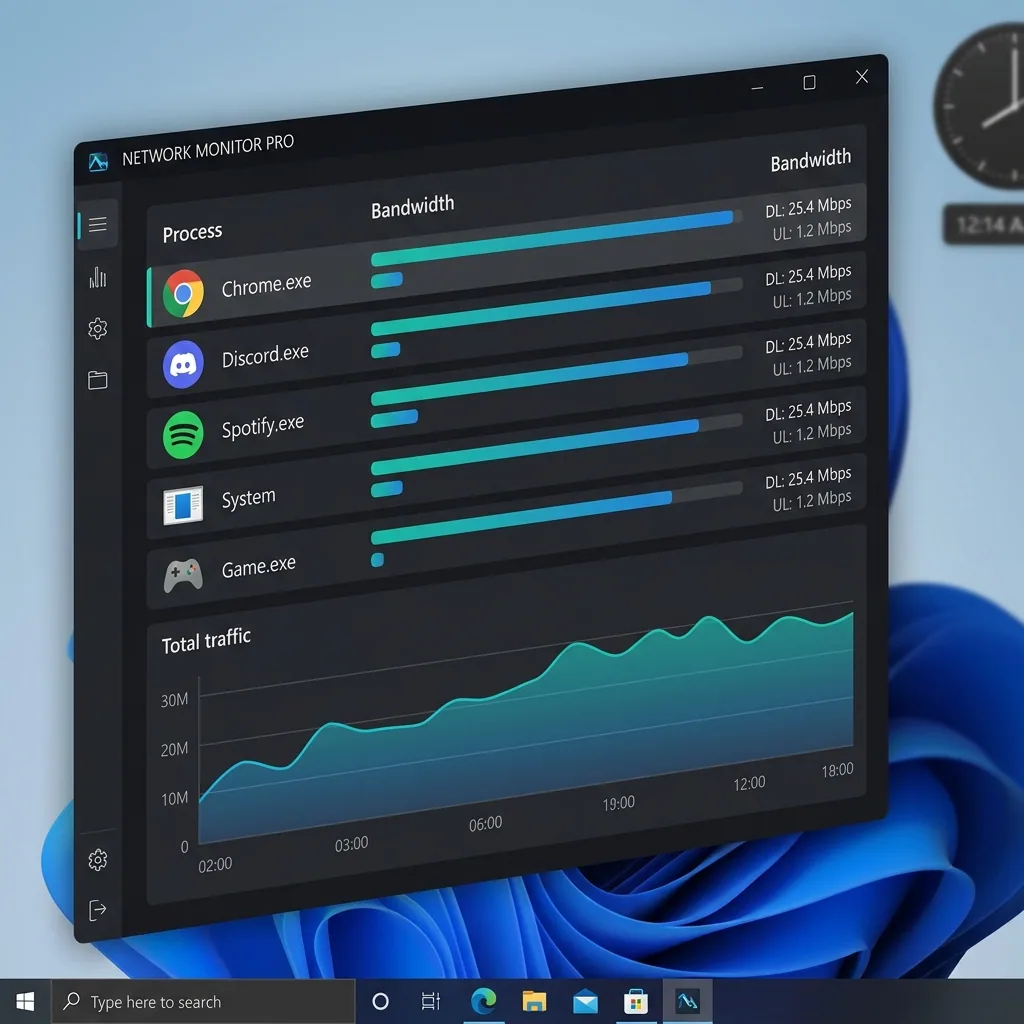Screen dimensions: 1024x1024
Task: Click the Discord.exe download bandwidth bar
Action: [x=541, y=308]
